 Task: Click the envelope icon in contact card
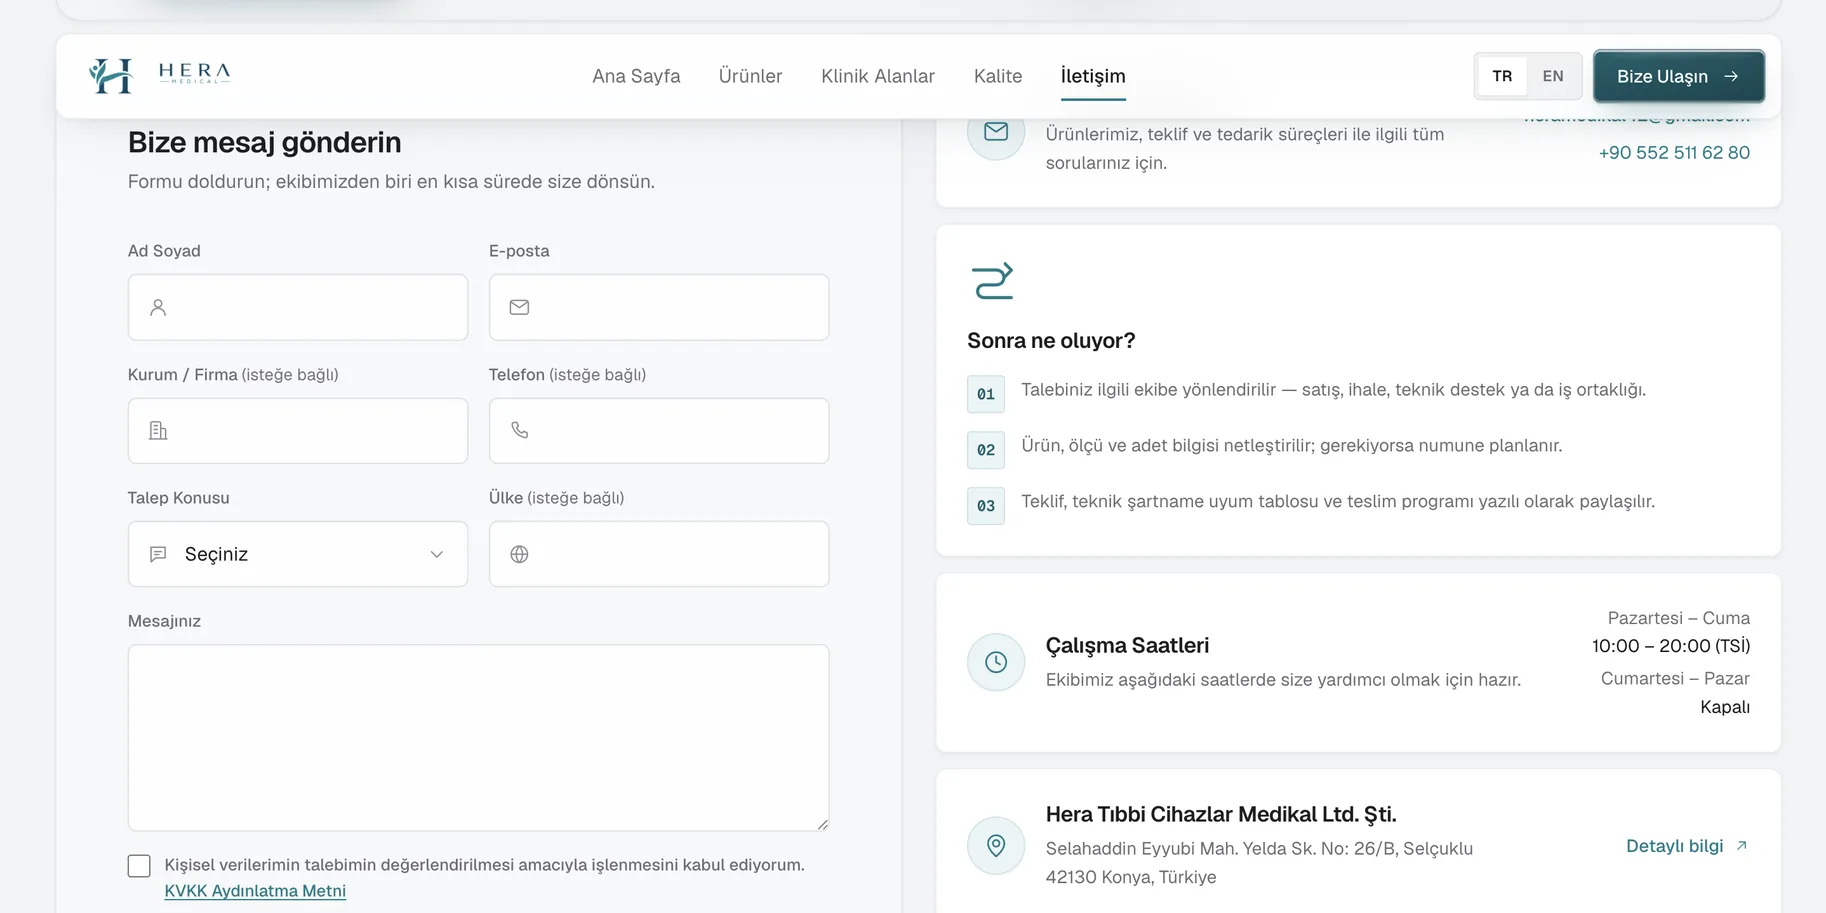point(996,132)
